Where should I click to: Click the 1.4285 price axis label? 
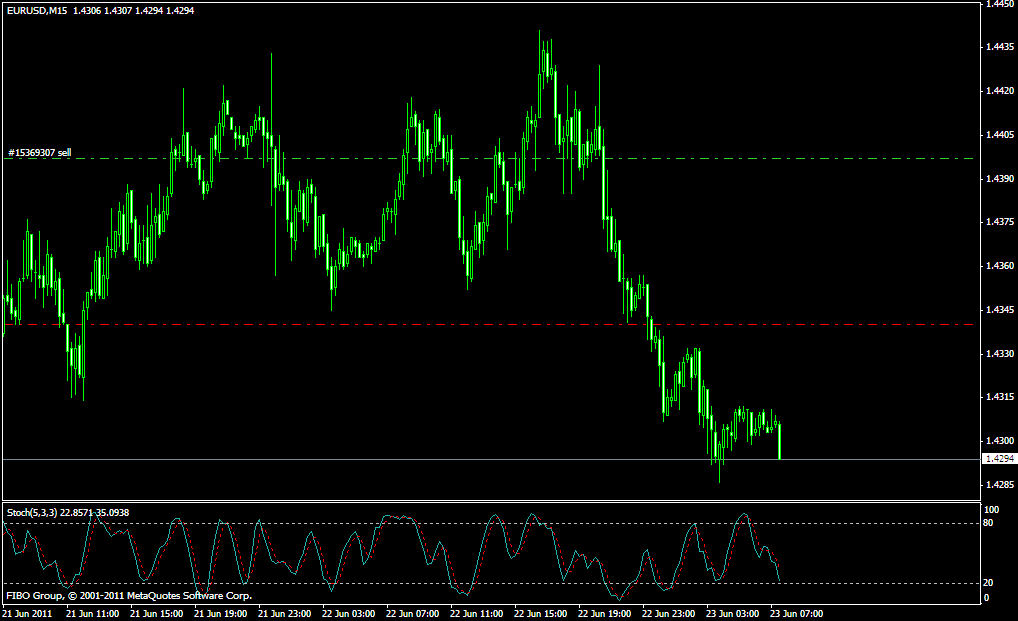click(999, 485)
